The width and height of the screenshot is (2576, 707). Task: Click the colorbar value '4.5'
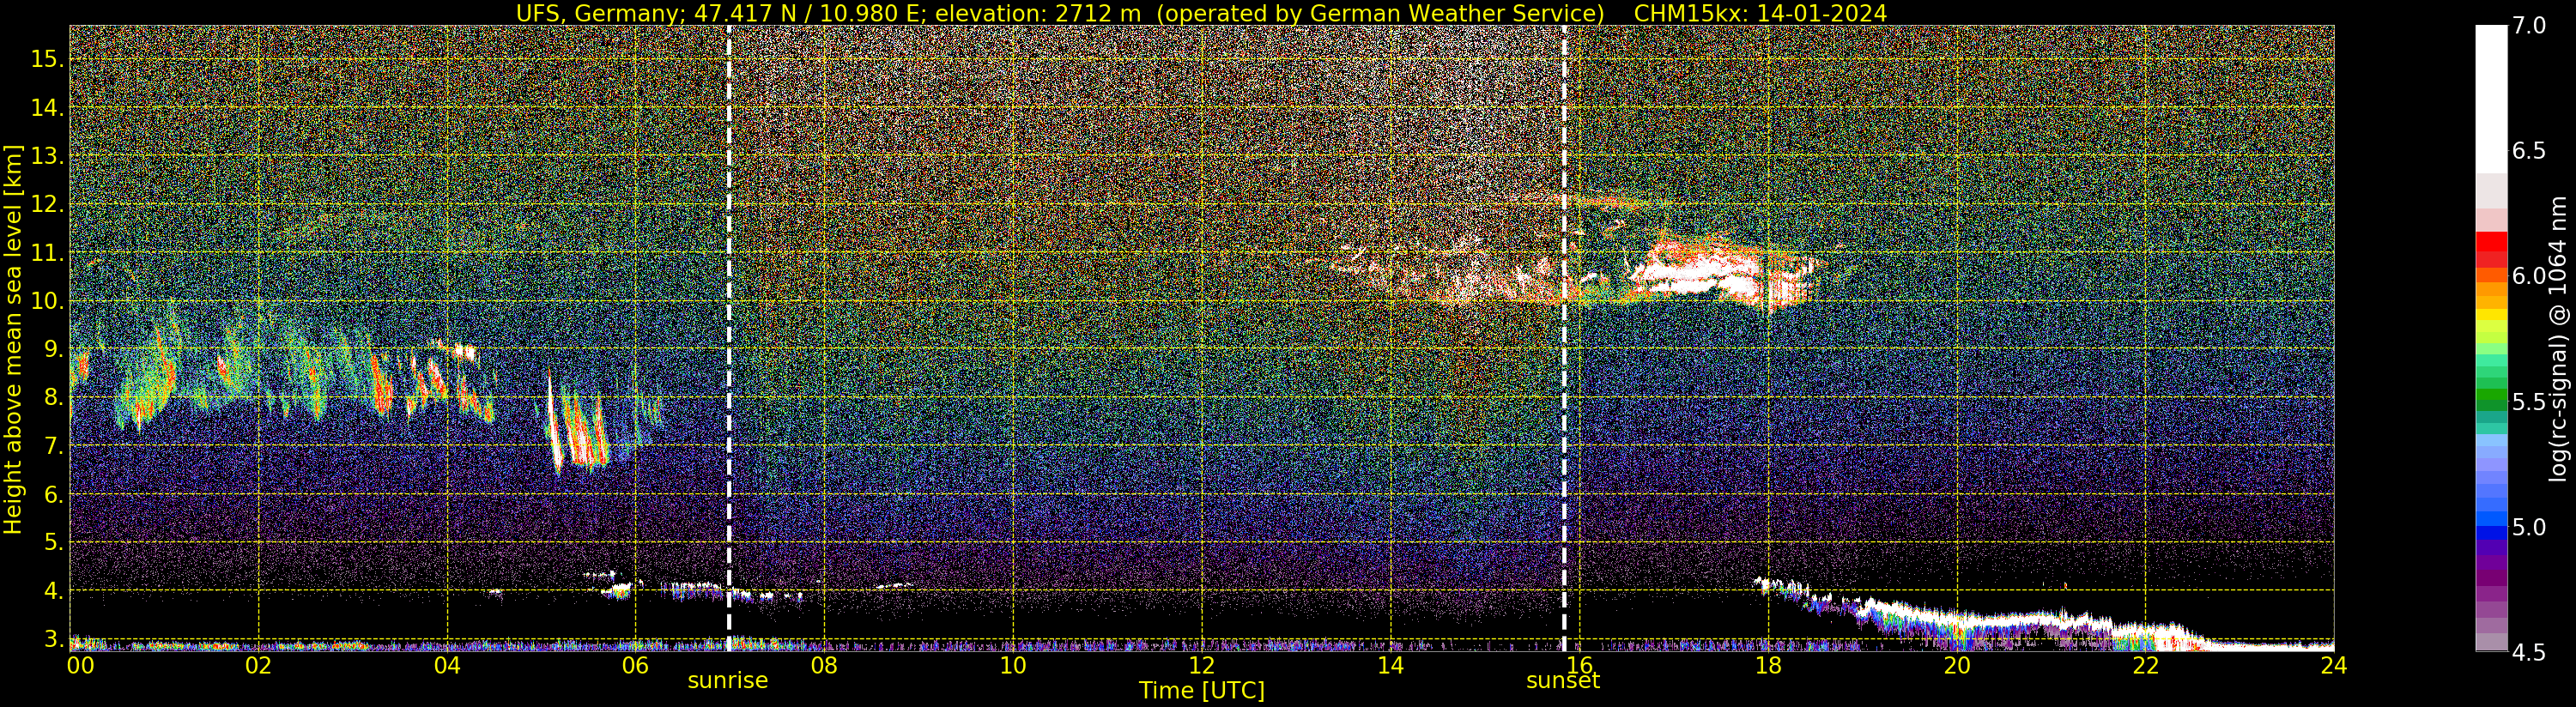[2529, 652]
